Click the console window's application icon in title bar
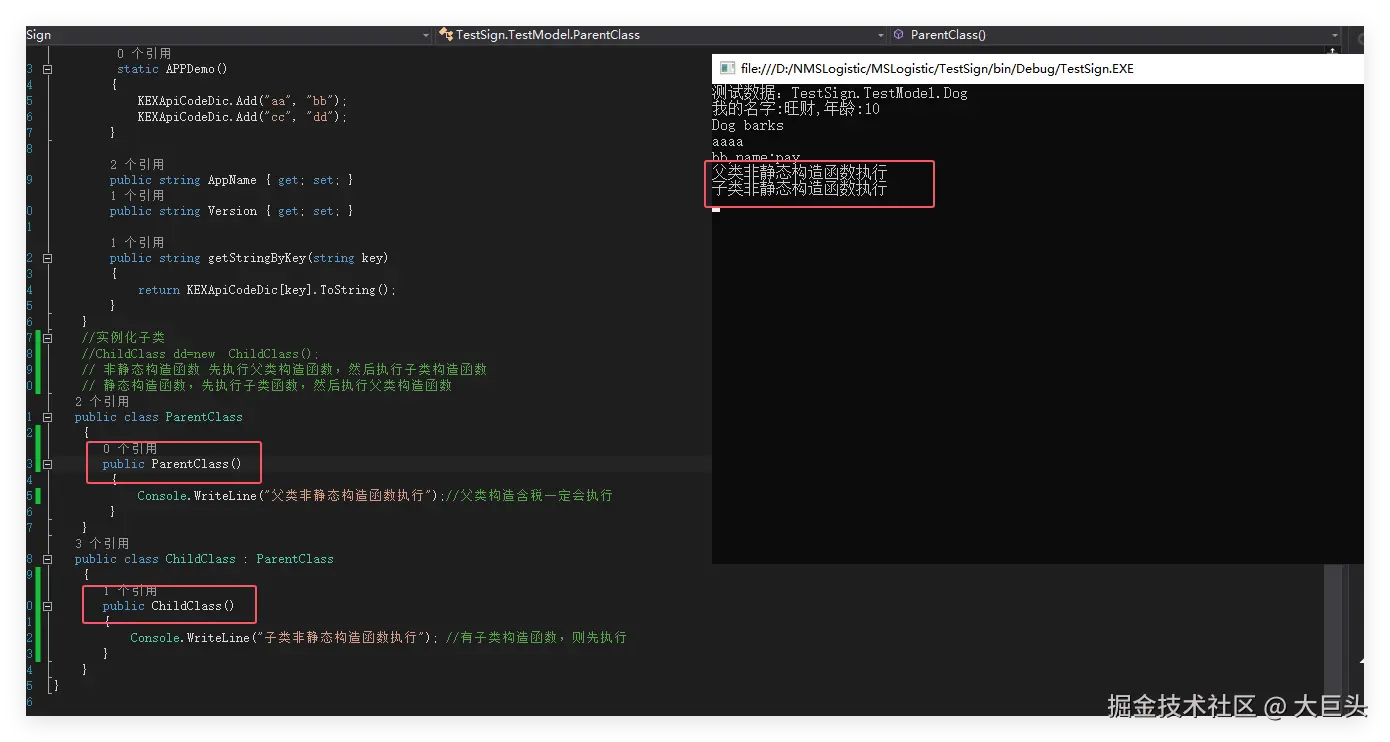This screenshot has height=742, width=1390. [x=727, y=69]
